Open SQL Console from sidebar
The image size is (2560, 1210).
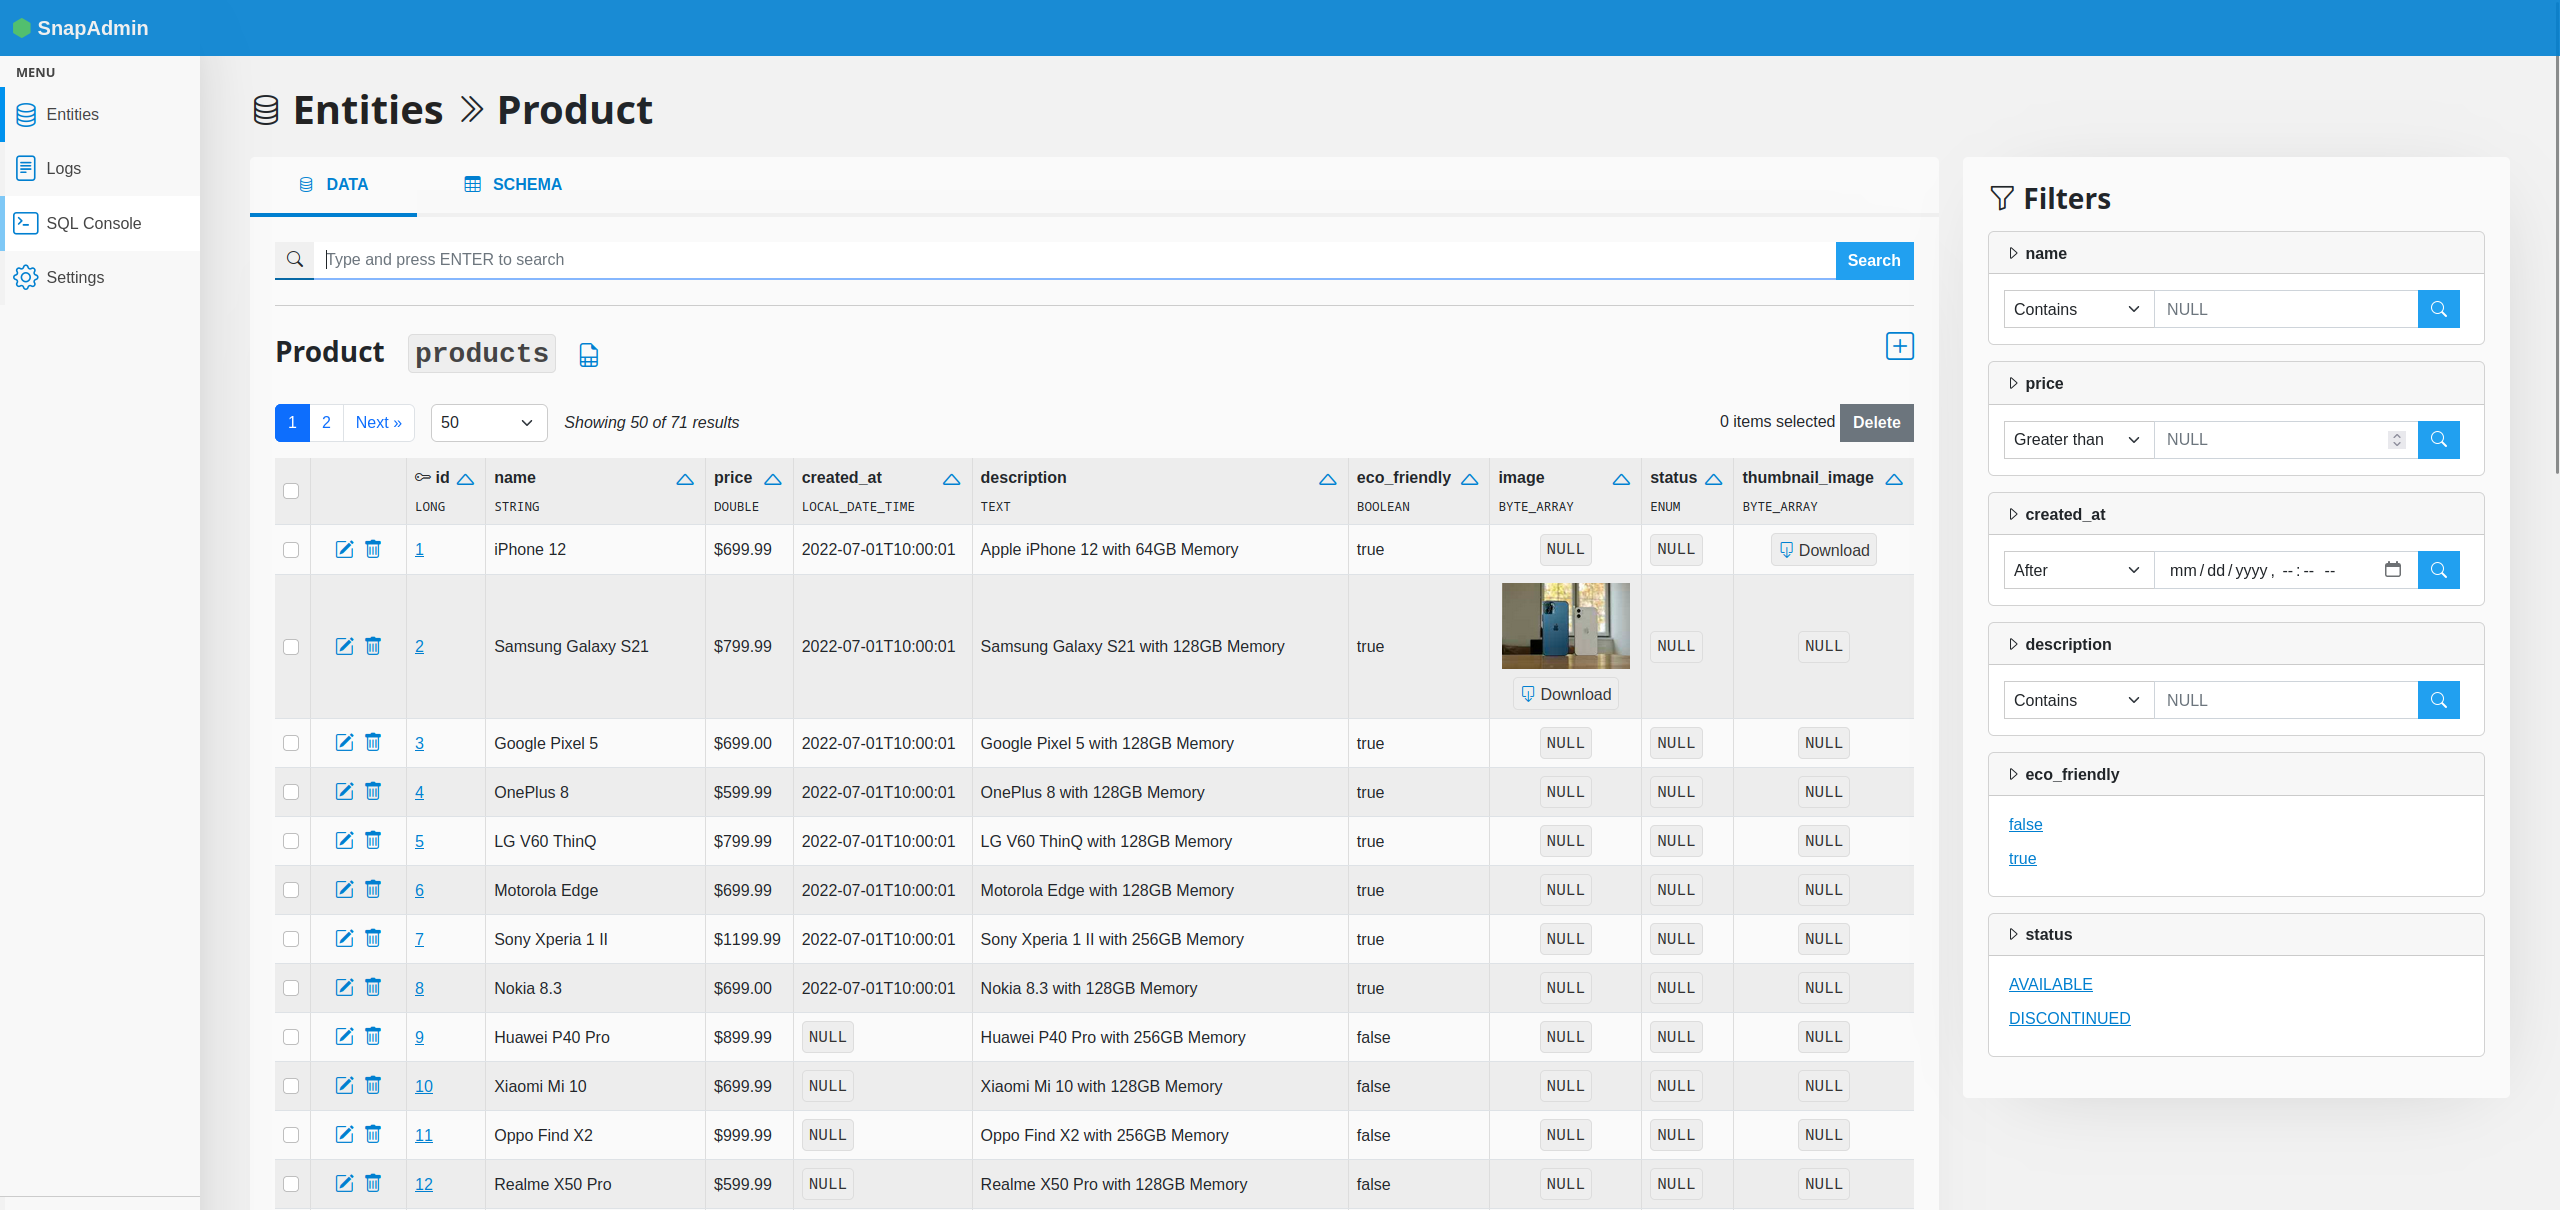93,223
